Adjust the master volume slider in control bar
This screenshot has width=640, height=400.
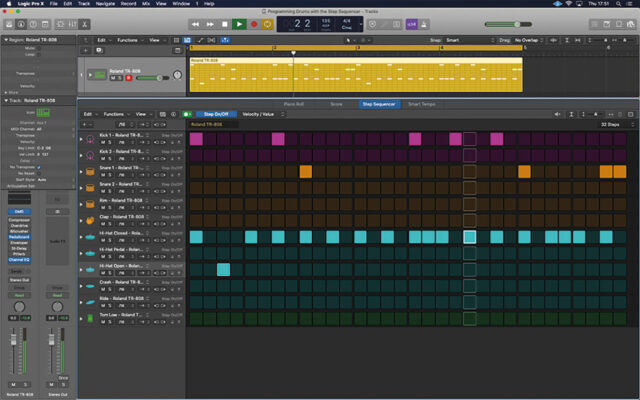508,24
